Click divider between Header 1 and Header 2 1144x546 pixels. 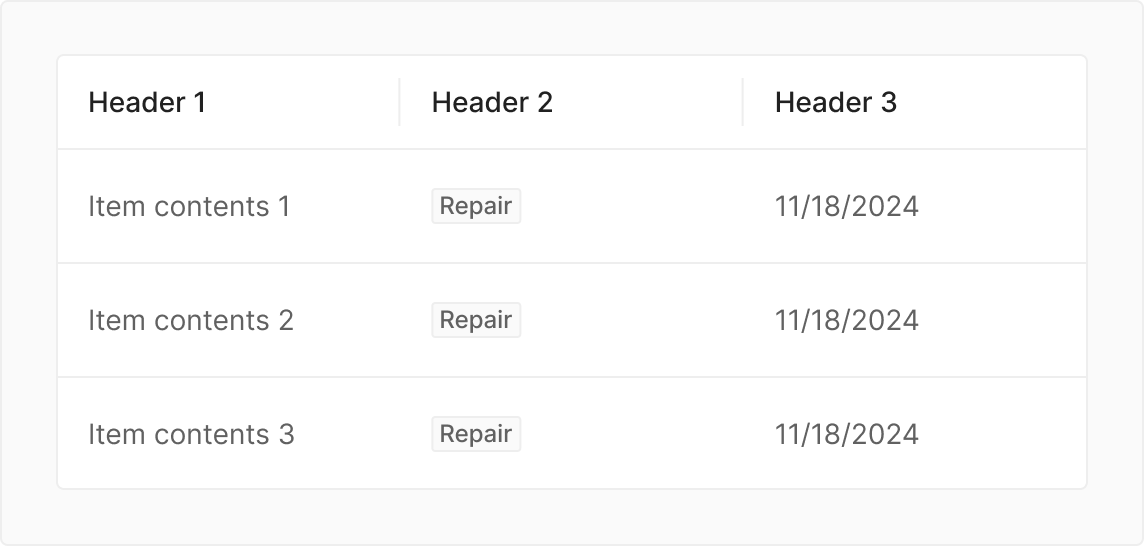(400, 102)
